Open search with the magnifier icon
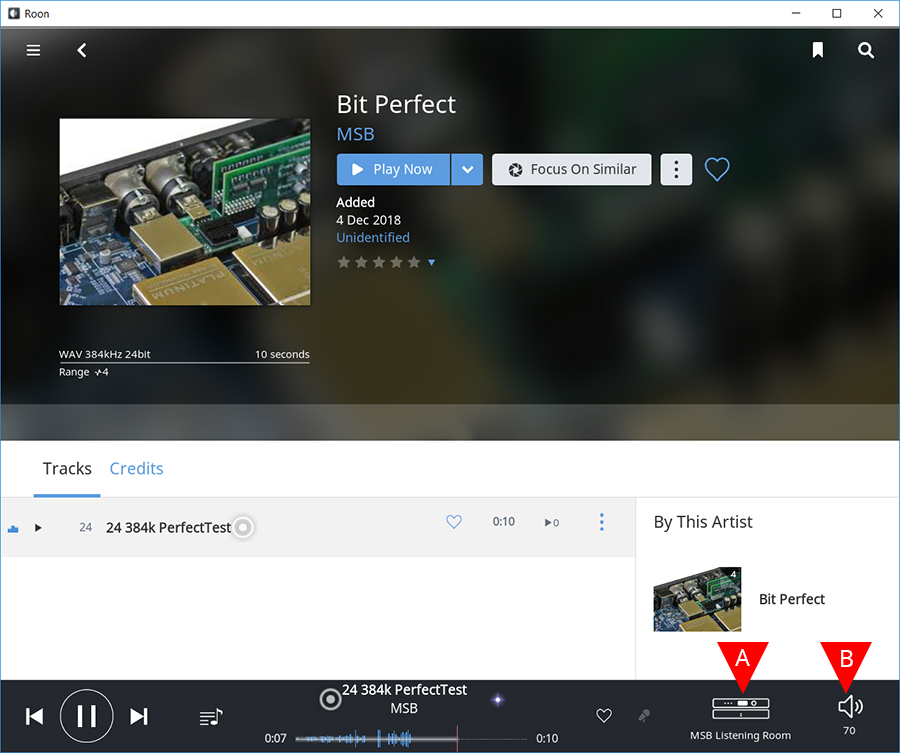The image size is (900, 753). (866, 50)
